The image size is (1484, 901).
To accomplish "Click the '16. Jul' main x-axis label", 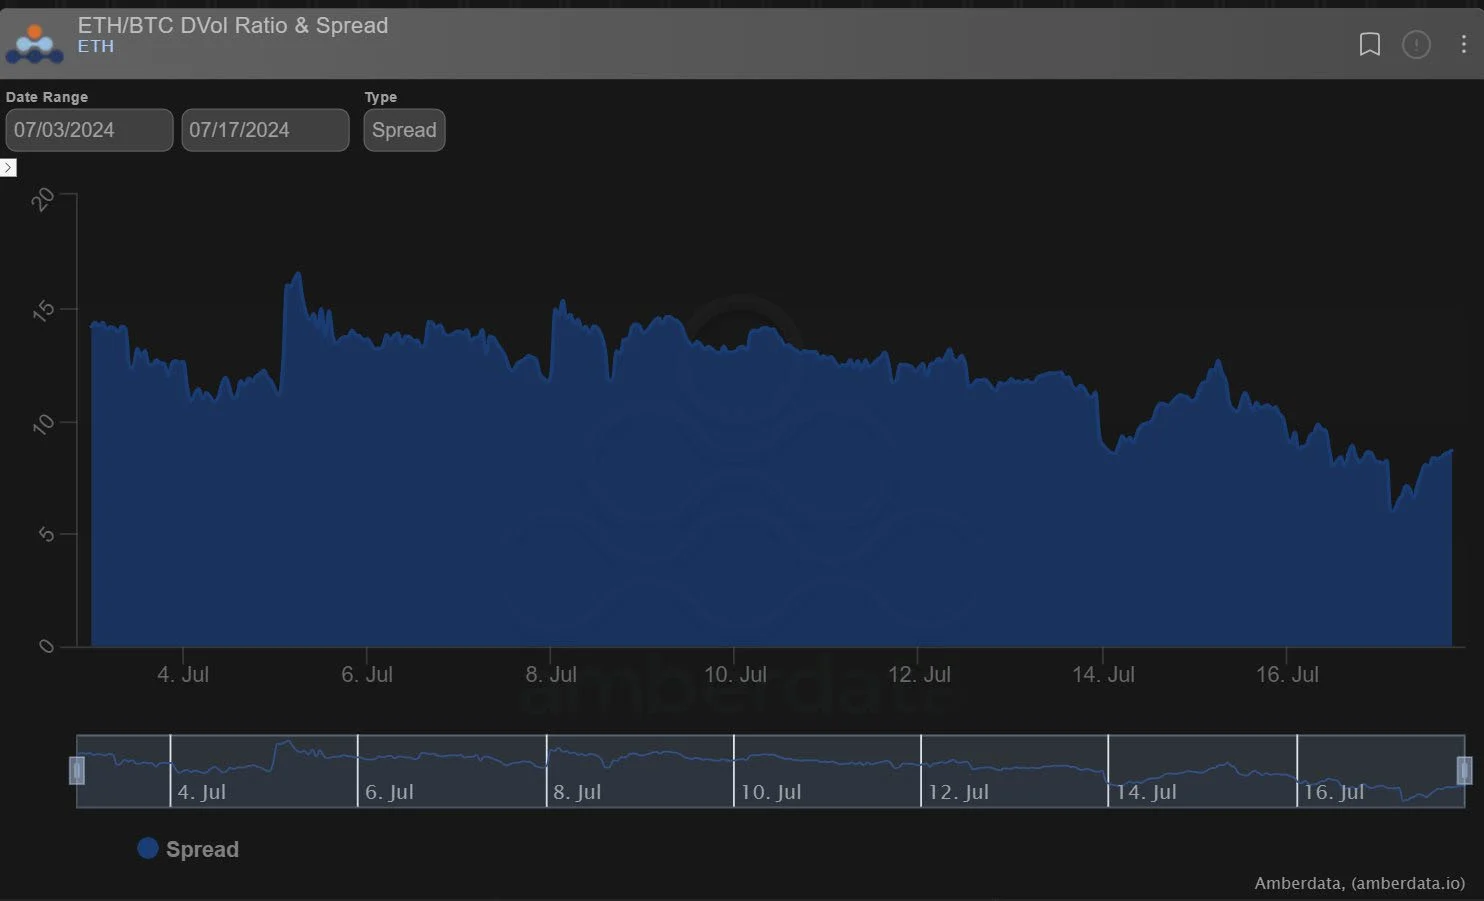I will (1287, 675).
